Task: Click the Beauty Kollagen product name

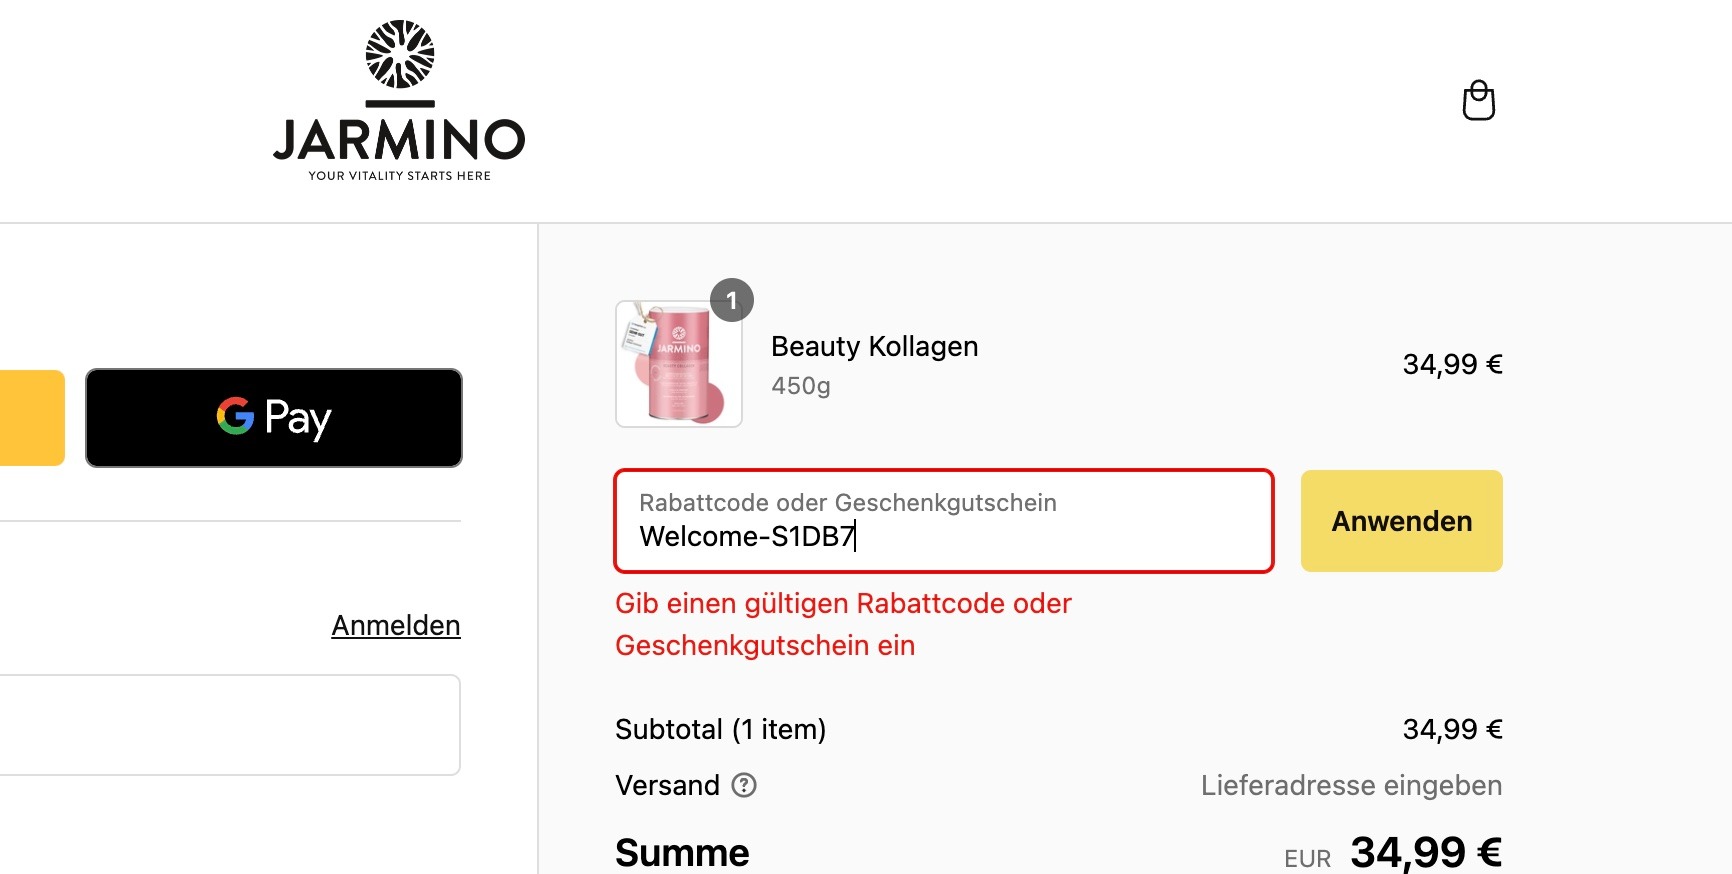Action: 874,346
